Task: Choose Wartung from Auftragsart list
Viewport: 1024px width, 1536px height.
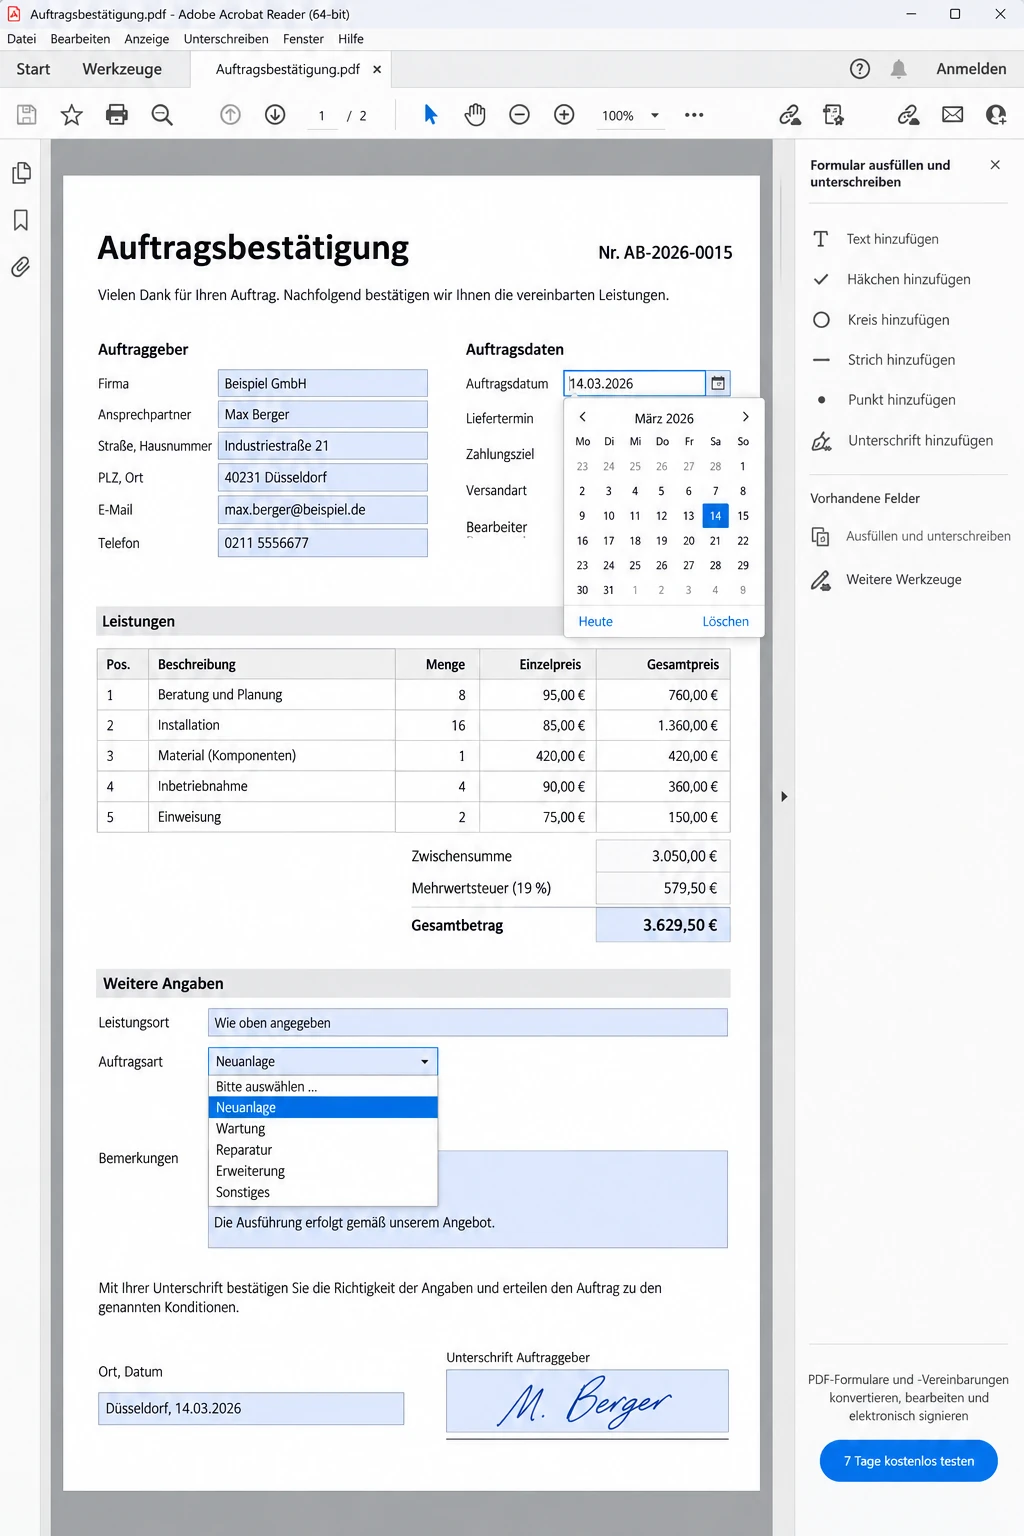Action: point(323,1128)
